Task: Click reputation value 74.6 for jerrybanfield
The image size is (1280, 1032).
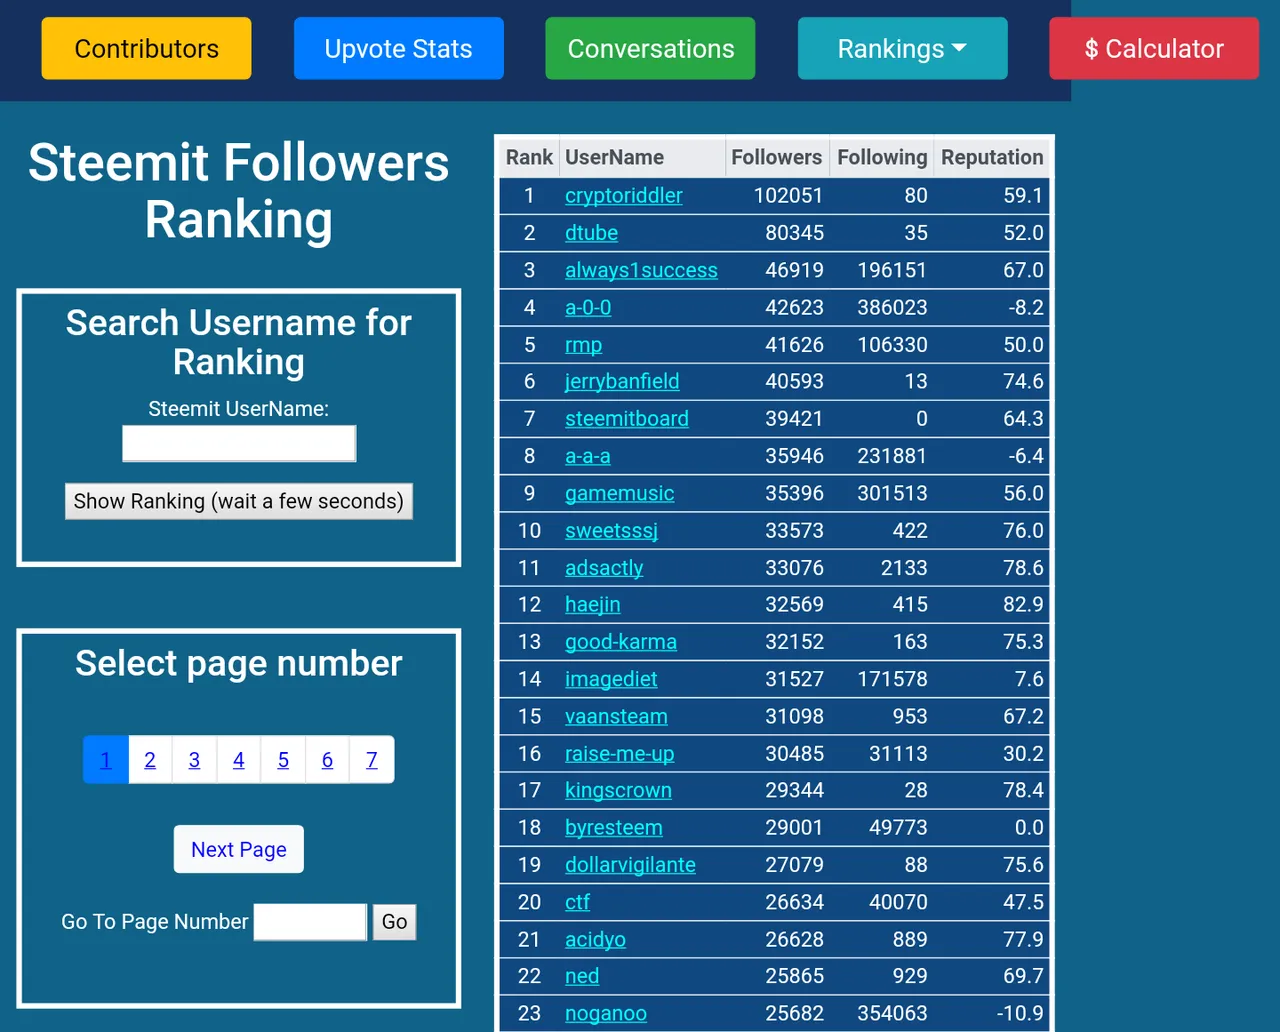Action: tap(1023, 381)
